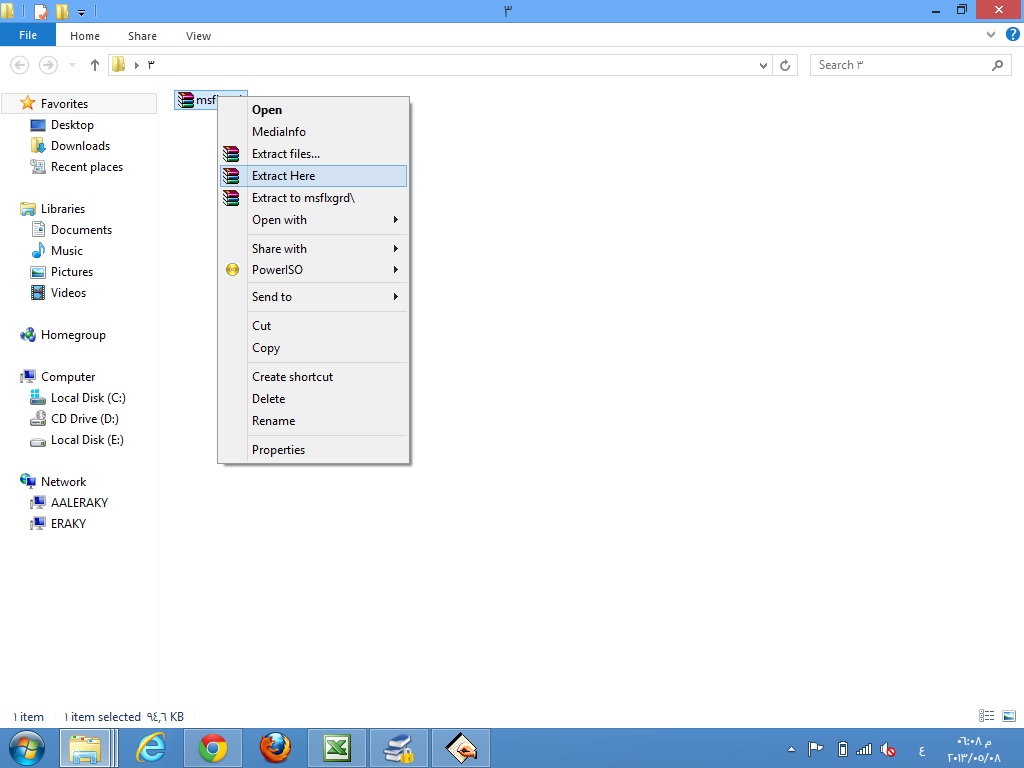
Task: Open the Pictures library
Action: click(72, 272)
